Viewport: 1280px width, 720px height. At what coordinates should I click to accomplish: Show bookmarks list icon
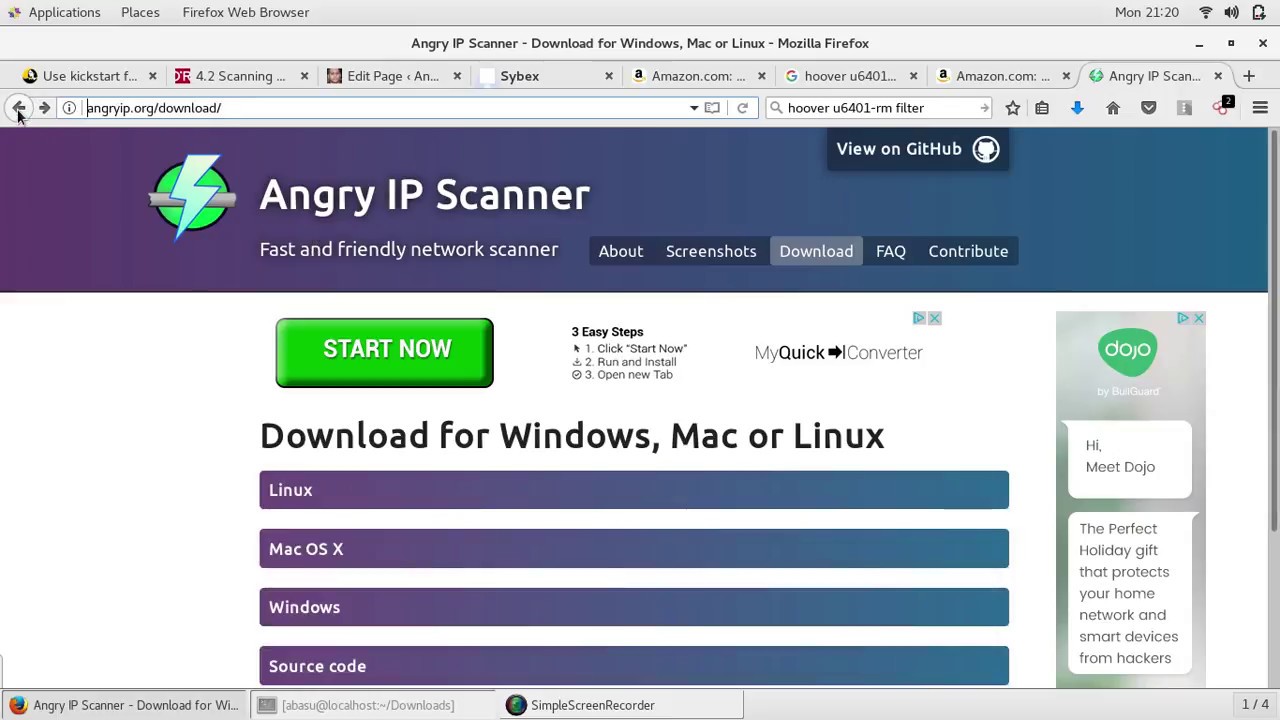coord(1042,108)
